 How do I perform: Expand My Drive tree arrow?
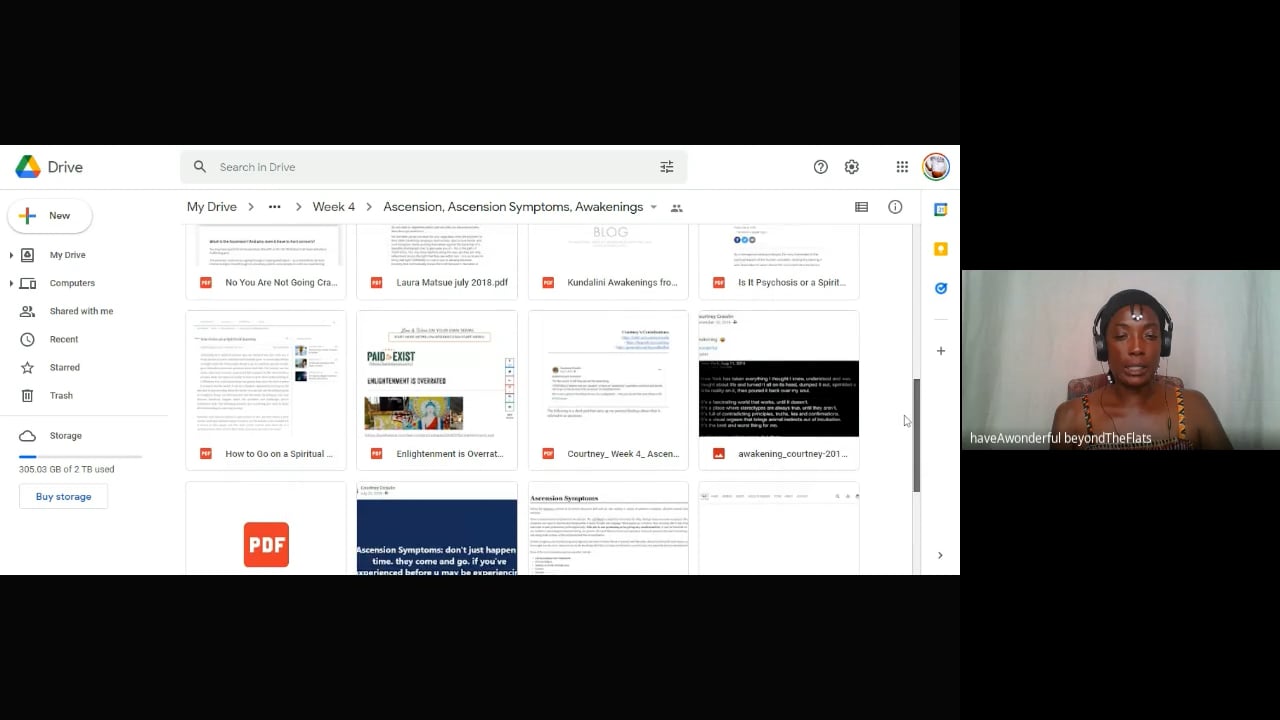11,255
